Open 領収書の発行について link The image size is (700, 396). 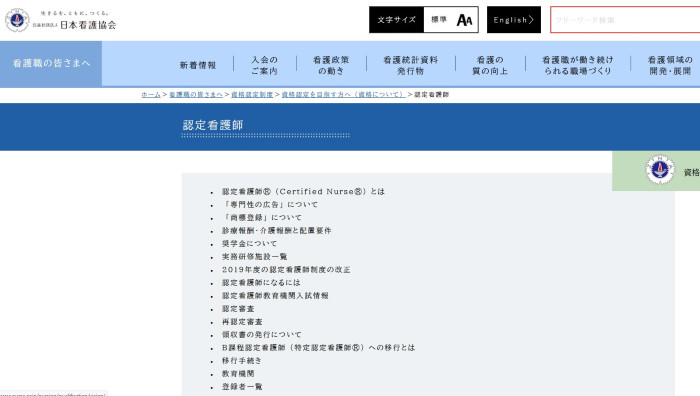point(262,334)
